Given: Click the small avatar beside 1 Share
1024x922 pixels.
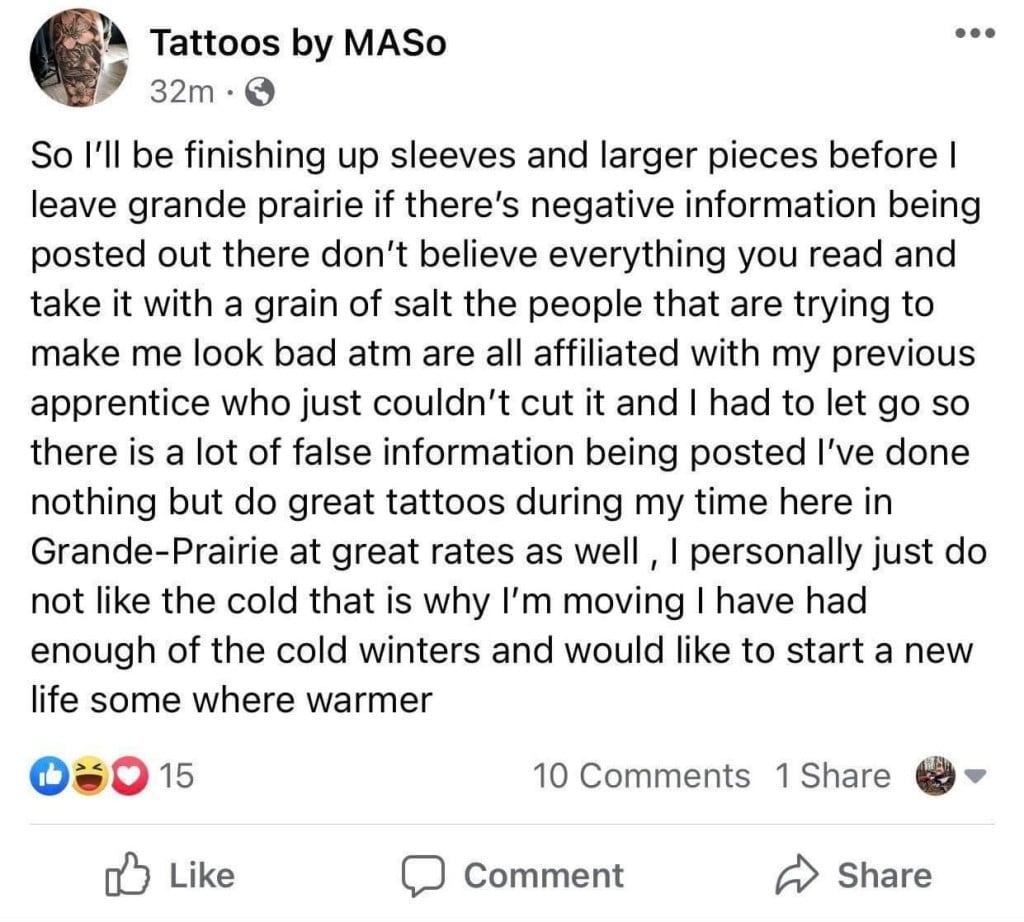Looking at the screenshot, I should pos(935,775).
